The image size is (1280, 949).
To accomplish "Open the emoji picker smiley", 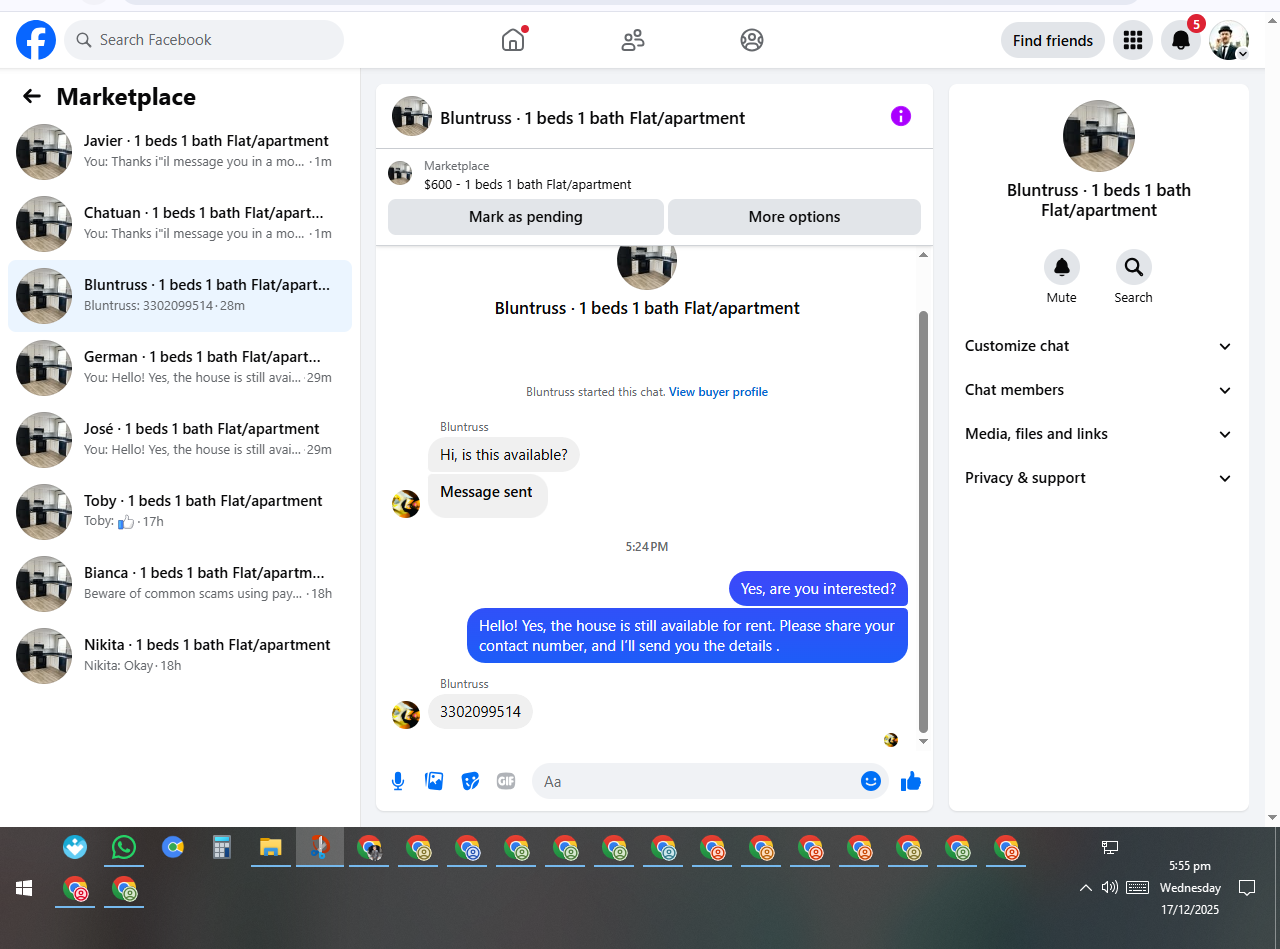I will pyautogui.click(x=871, y=781).
